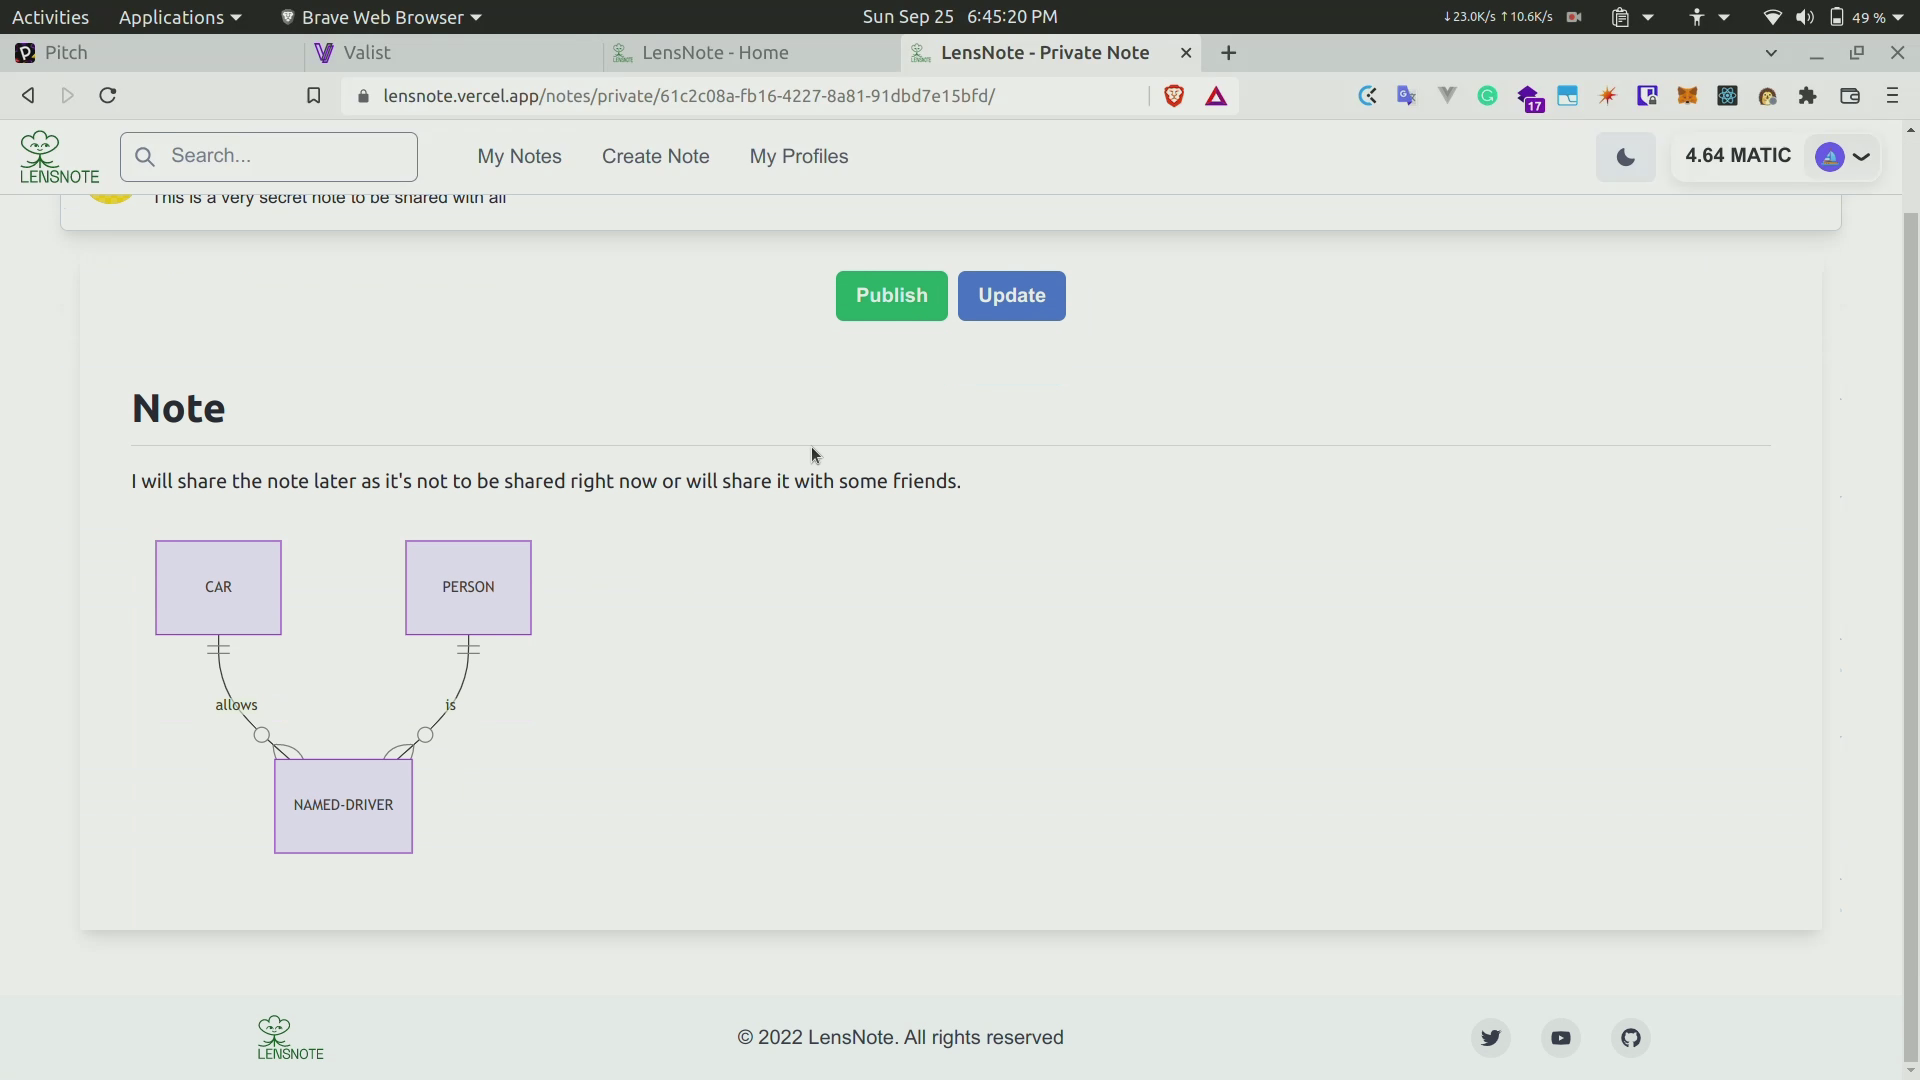
Task: Bookmark this page
Action: tap(313, 96)
